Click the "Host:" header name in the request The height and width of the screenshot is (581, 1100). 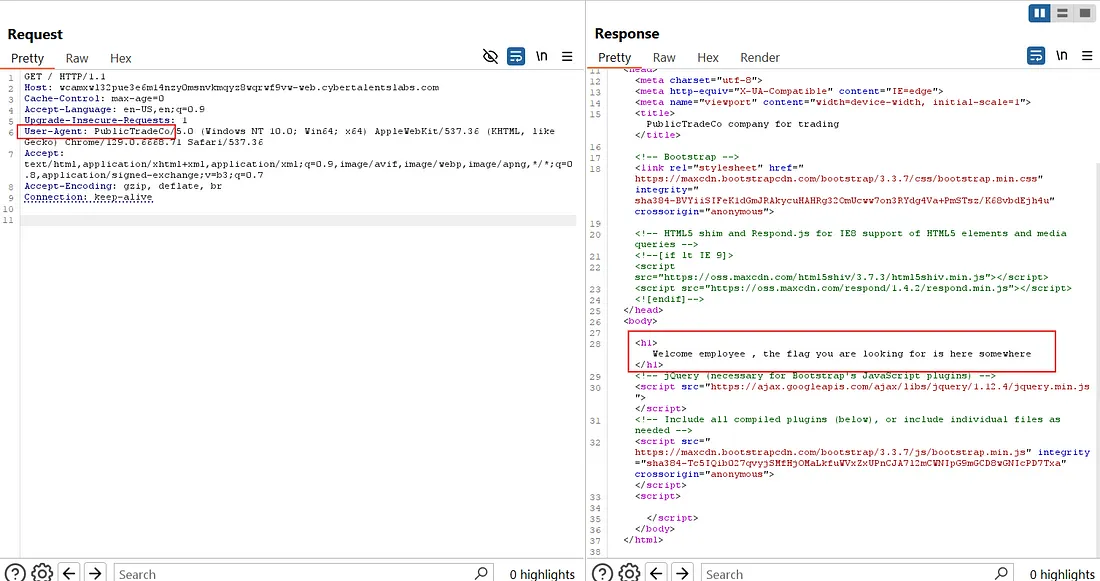point(38,88)
